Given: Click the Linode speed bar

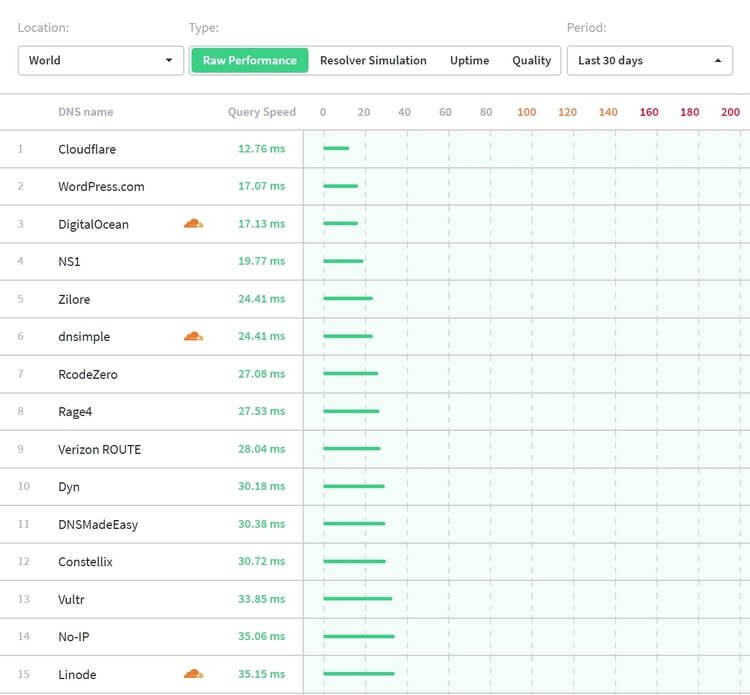Looking at the screenshot, I should pos(359,674).
